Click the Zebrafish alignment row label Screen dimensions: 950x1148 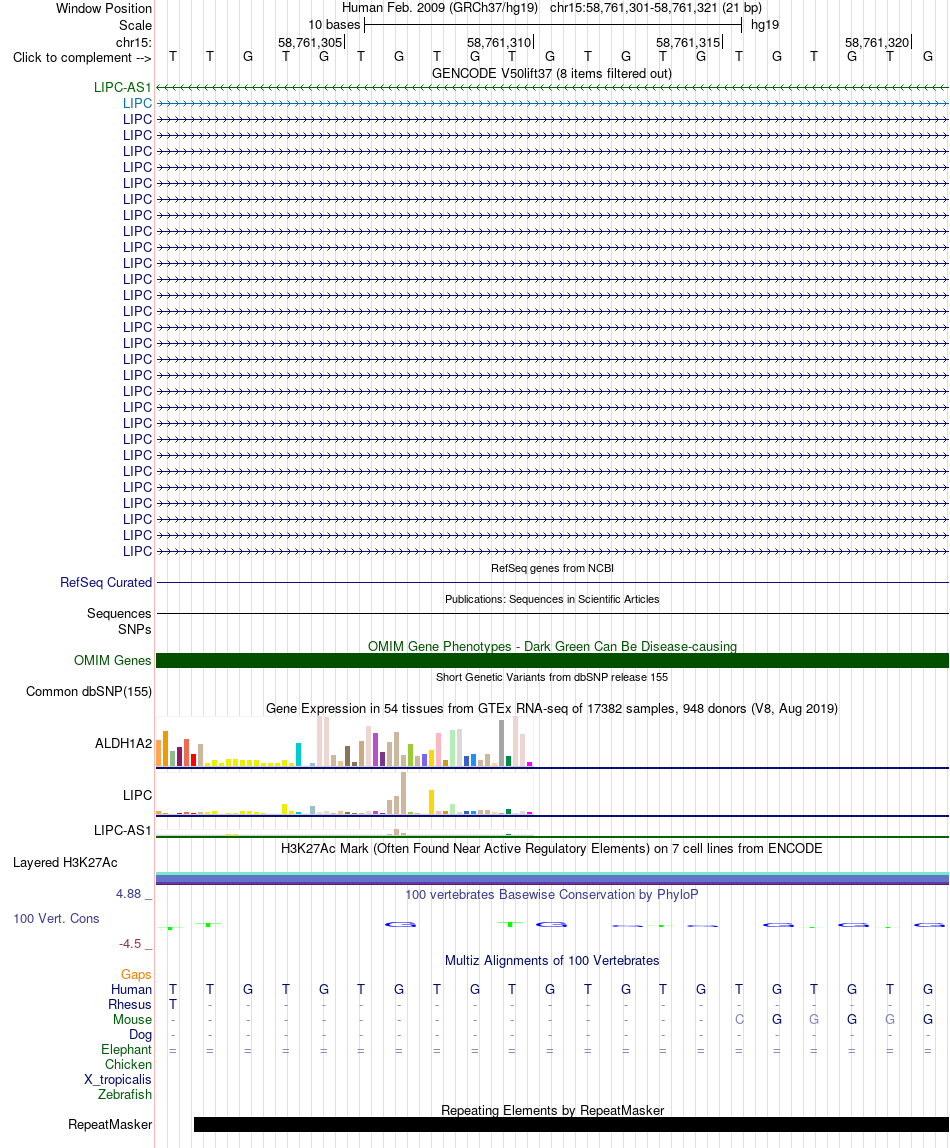(x=125, y=1095)
